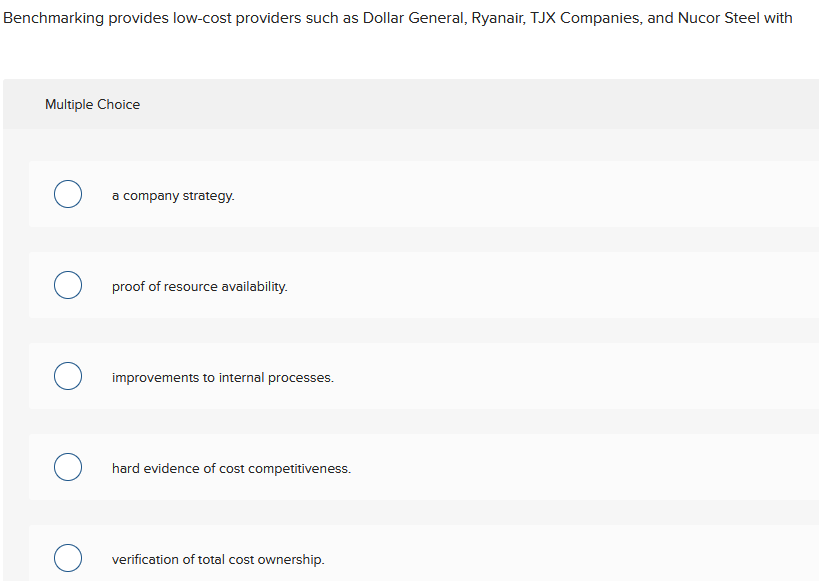Click the fourth answer option row
819x581 pixels.
(x=400, y=468)
